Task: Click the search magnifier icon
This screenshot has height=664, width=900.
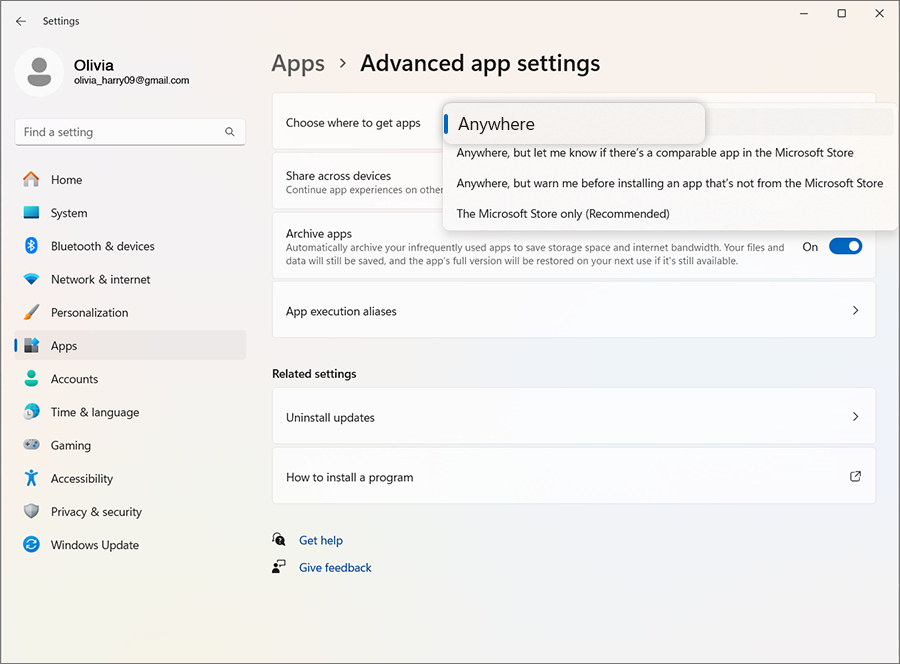Action: coord(230,132)
